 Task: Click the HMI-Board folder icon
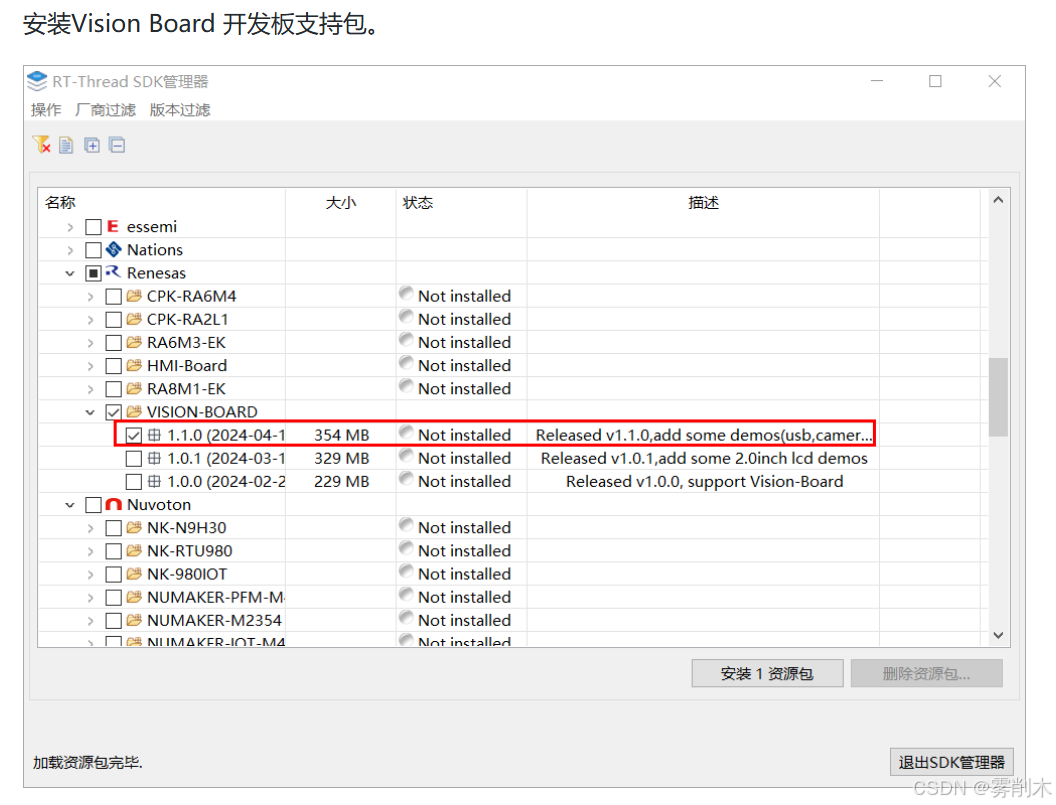[x=134, y=365]
